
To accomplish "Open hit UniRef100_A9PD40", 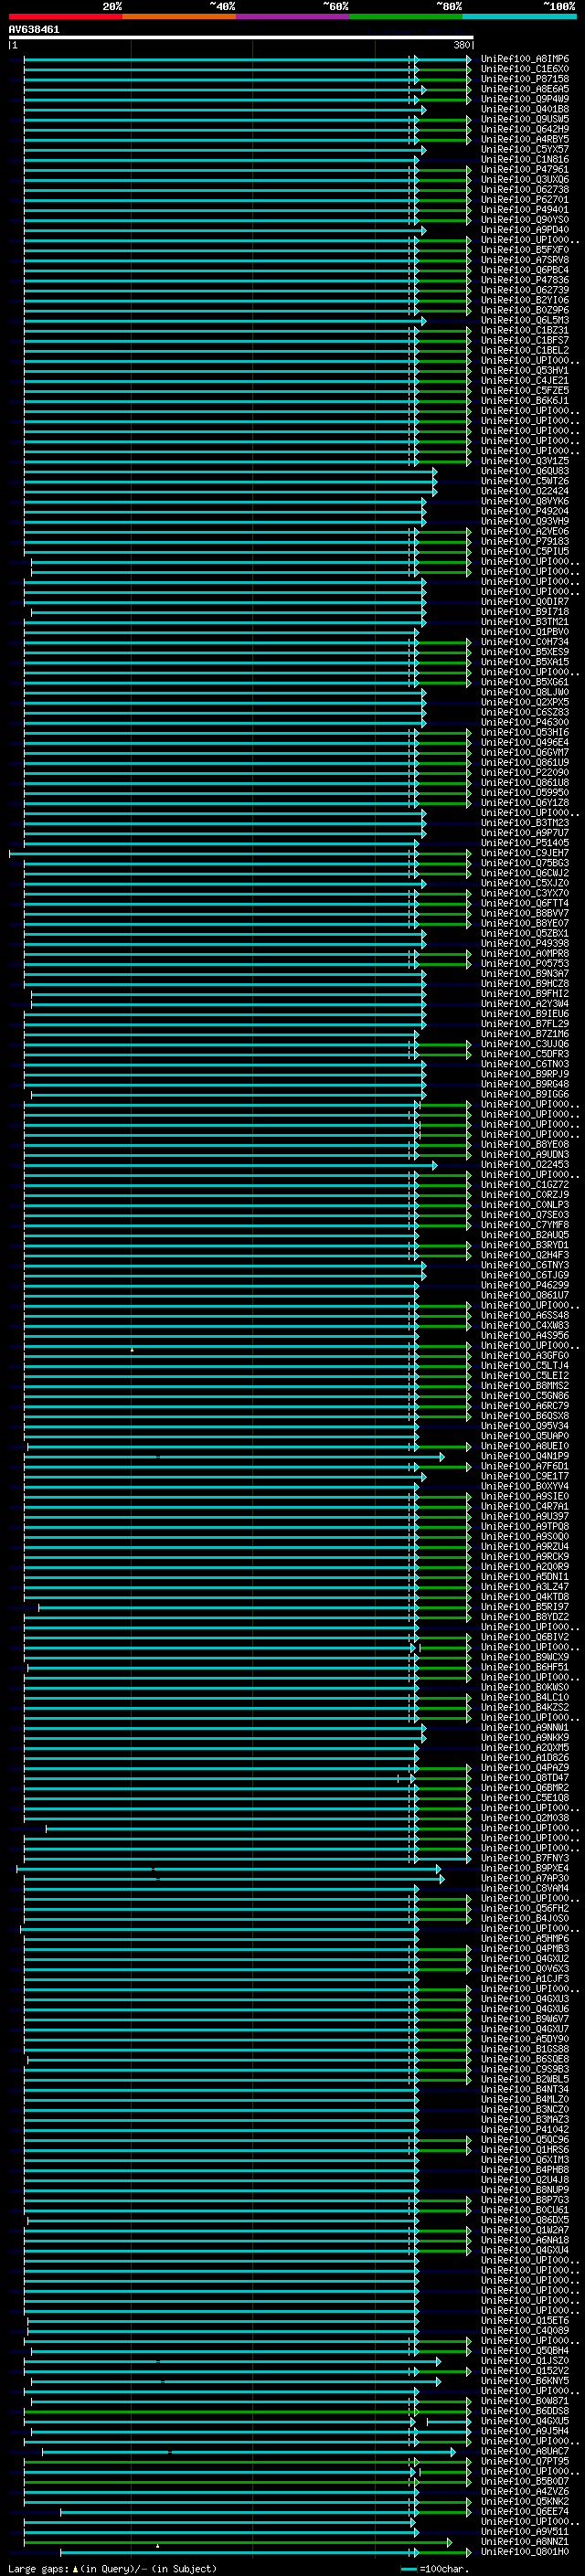I will point(525,229).
